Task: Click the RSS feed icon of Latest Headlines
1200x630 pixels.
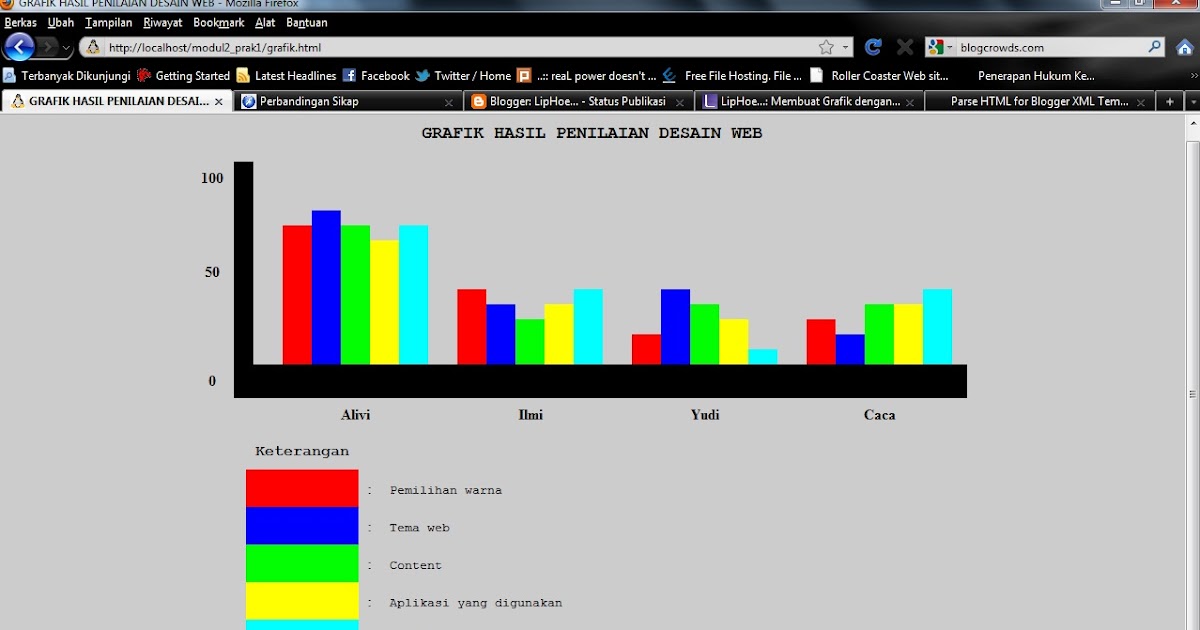Action: pyautogui.click(x=243, y=75)
